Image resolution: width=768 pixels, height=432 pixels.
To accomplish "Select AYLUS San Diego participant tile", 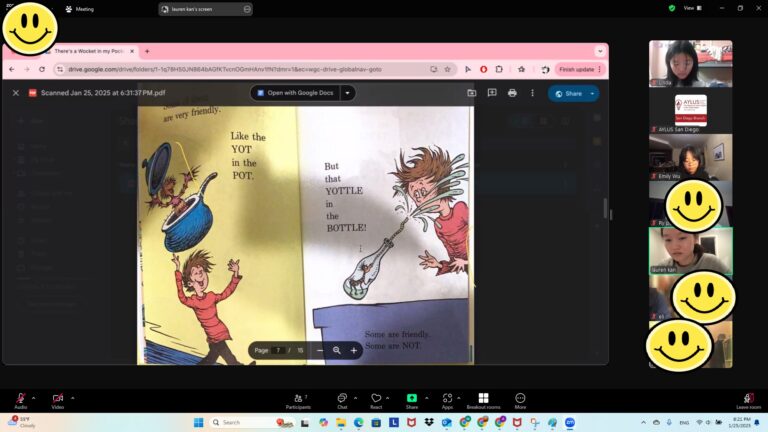I will pyautogui.click(x=691, y=111).
